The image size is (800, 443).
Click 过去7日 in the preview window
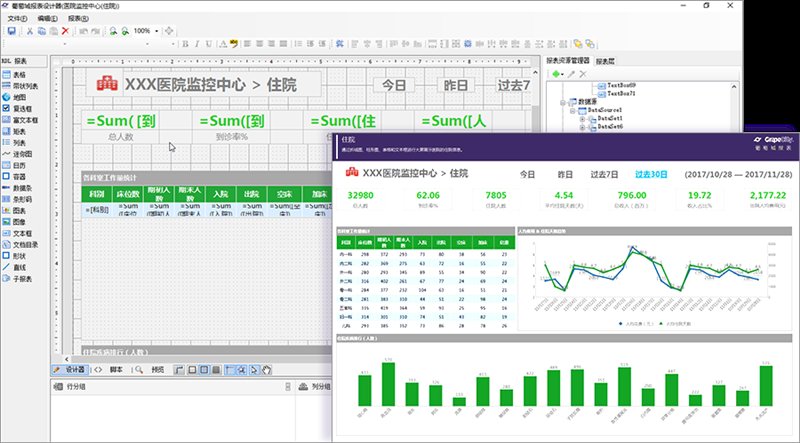[604, 174]
